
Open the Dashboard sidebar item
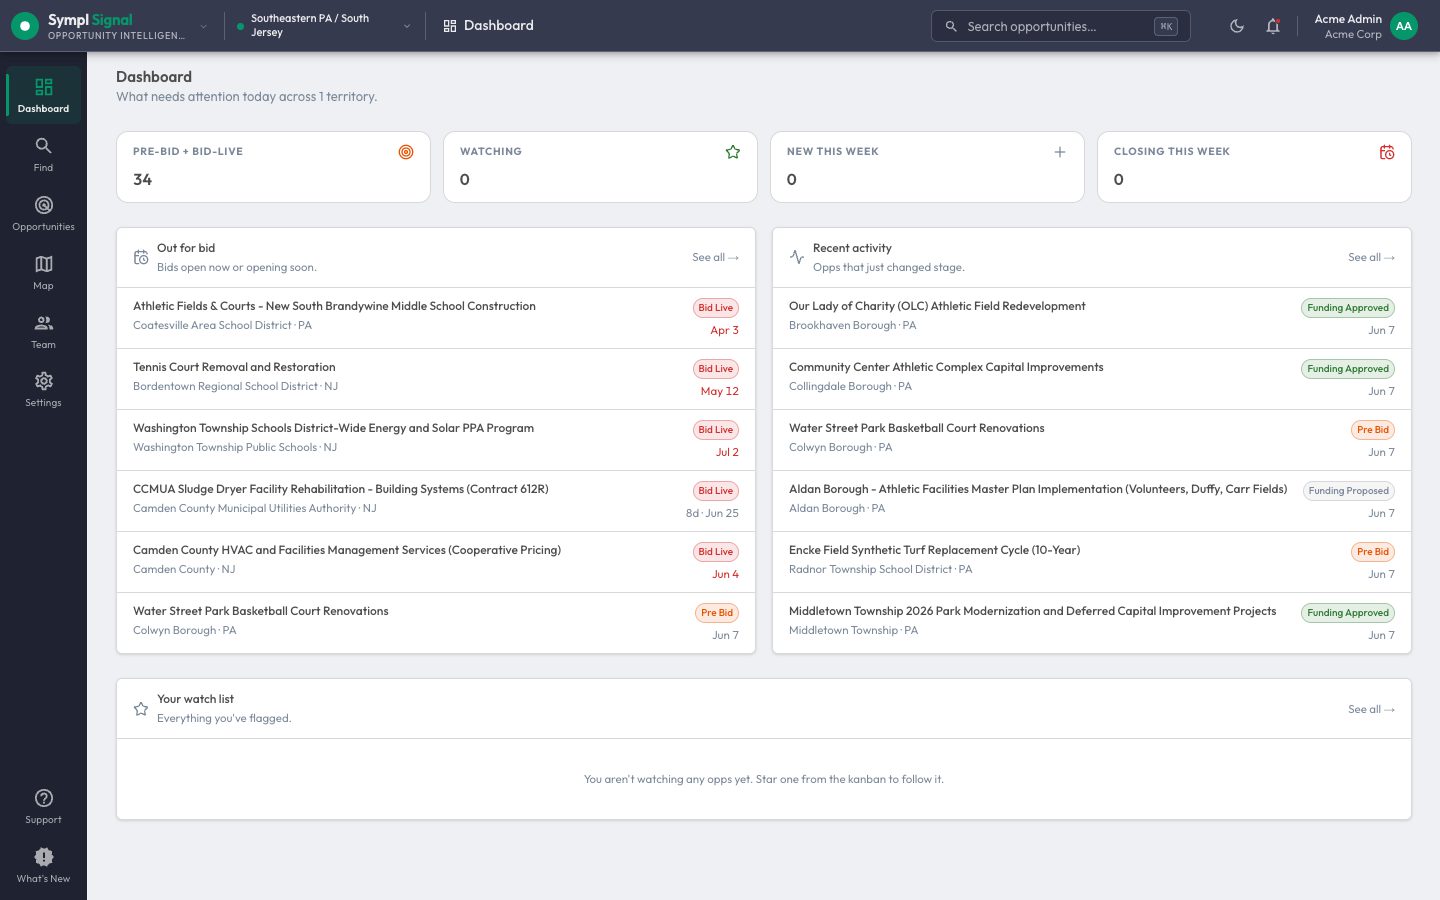43,95
